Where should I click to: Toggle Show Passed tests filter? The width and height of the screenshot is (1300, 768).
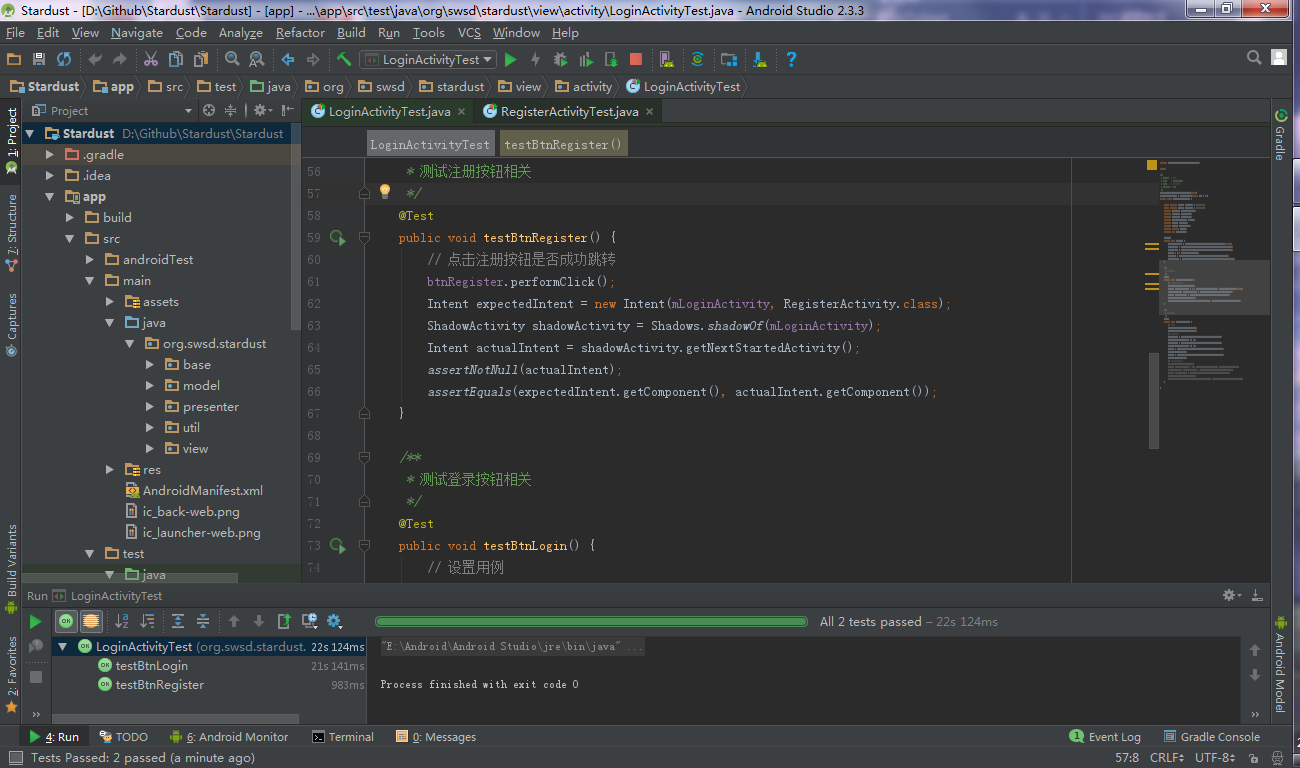click(66, 621)
